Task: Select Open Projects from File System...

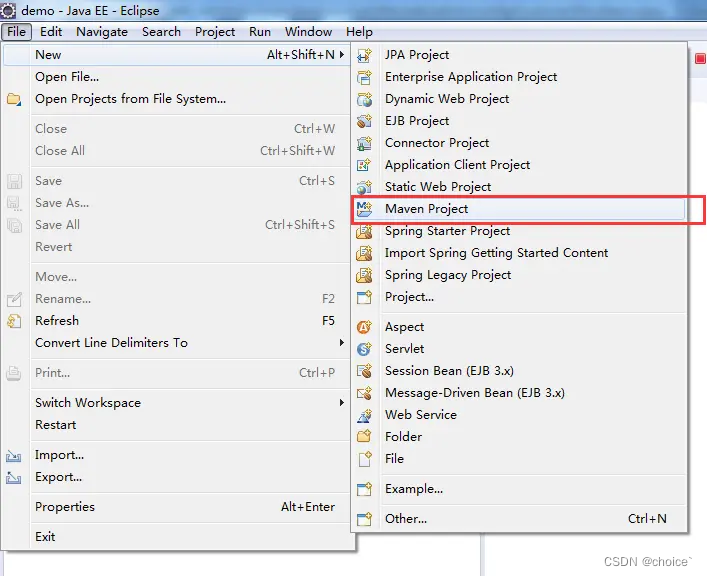Action: tap(176, 99)
